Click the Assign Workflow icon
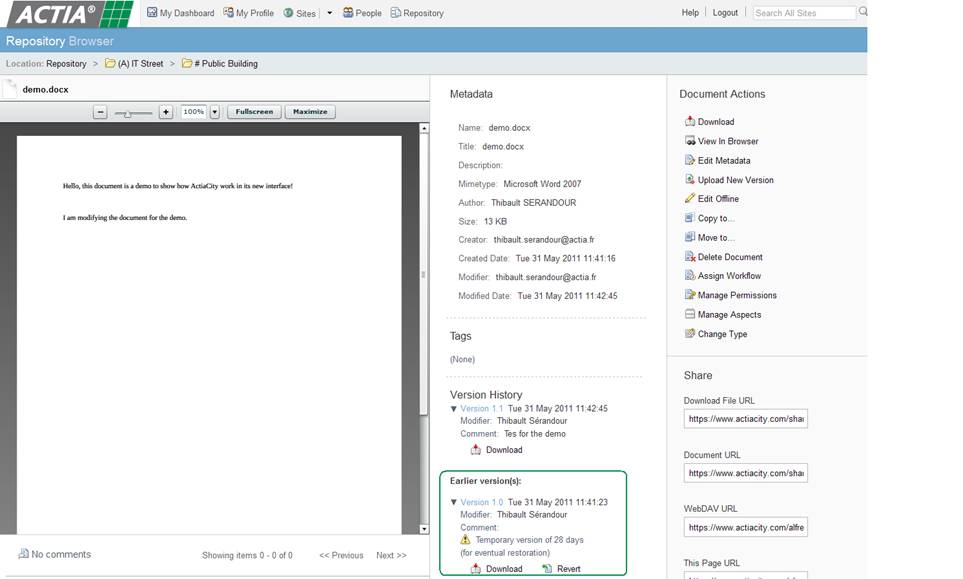963x579 pixels. [689, 276]
